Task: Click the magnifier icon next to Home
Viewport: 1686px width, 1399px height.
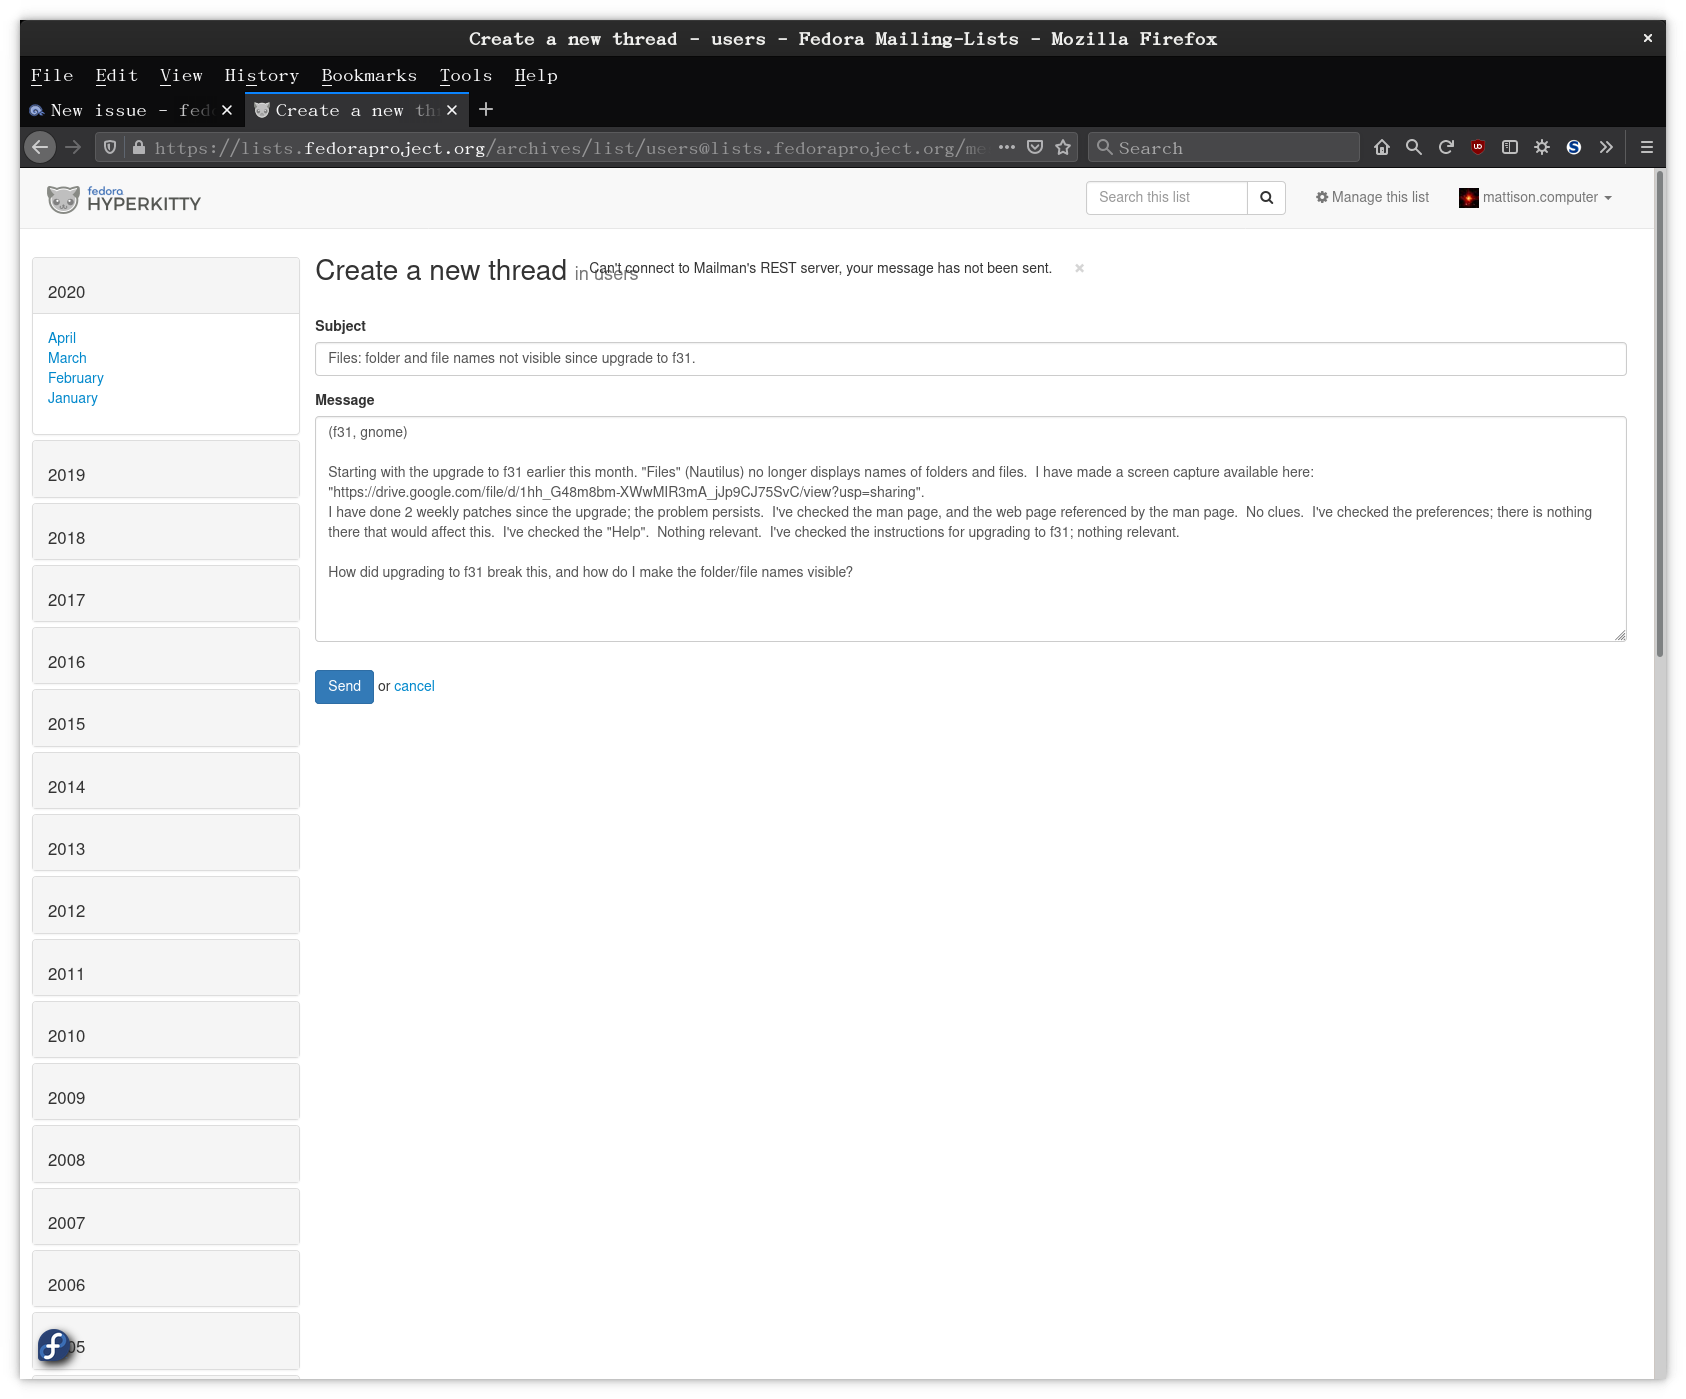Action: point(1414,147)
